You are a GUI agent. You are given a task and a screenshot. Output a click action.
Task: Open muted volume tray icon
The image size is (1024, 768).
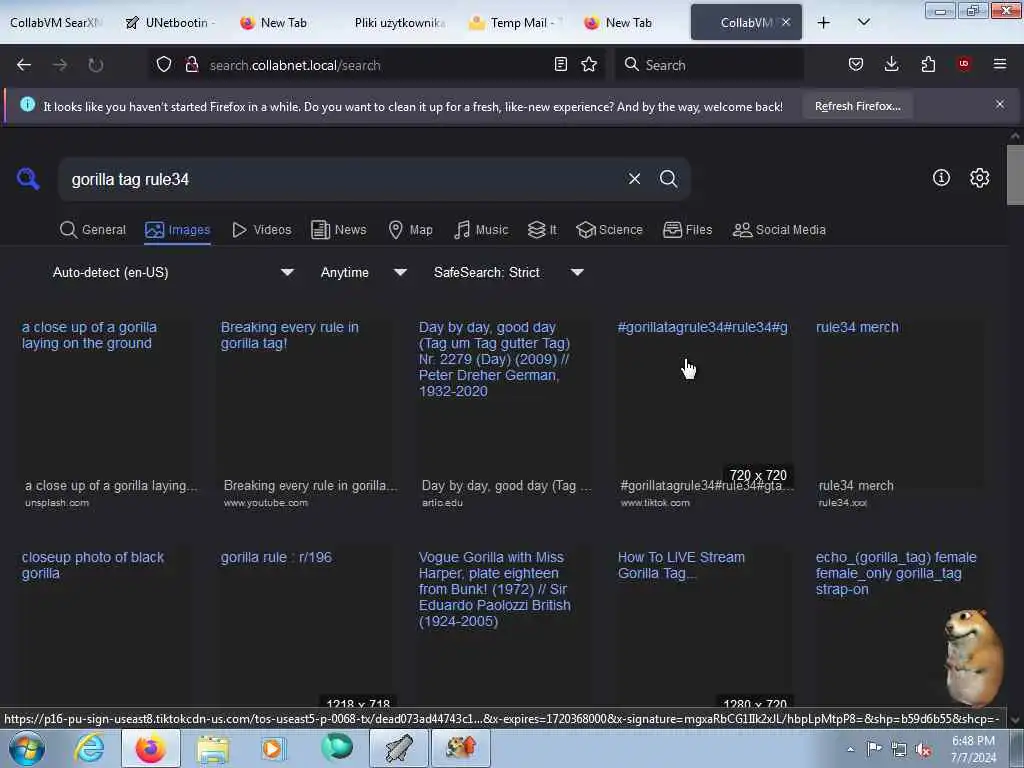923,750
